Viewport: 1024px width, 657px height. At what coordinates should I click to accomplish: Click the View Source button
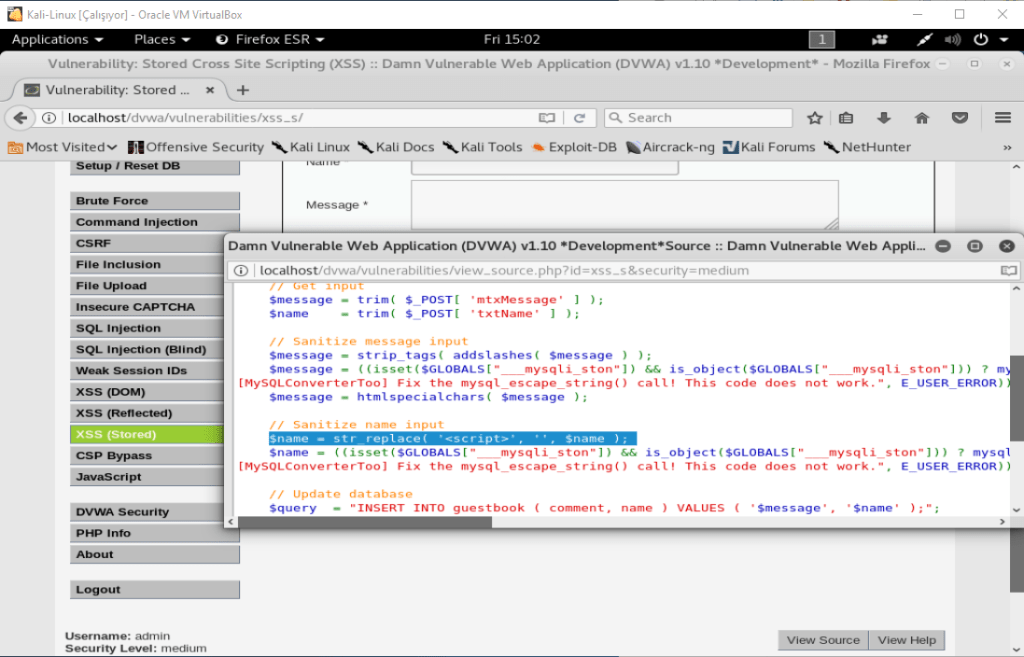822,640
